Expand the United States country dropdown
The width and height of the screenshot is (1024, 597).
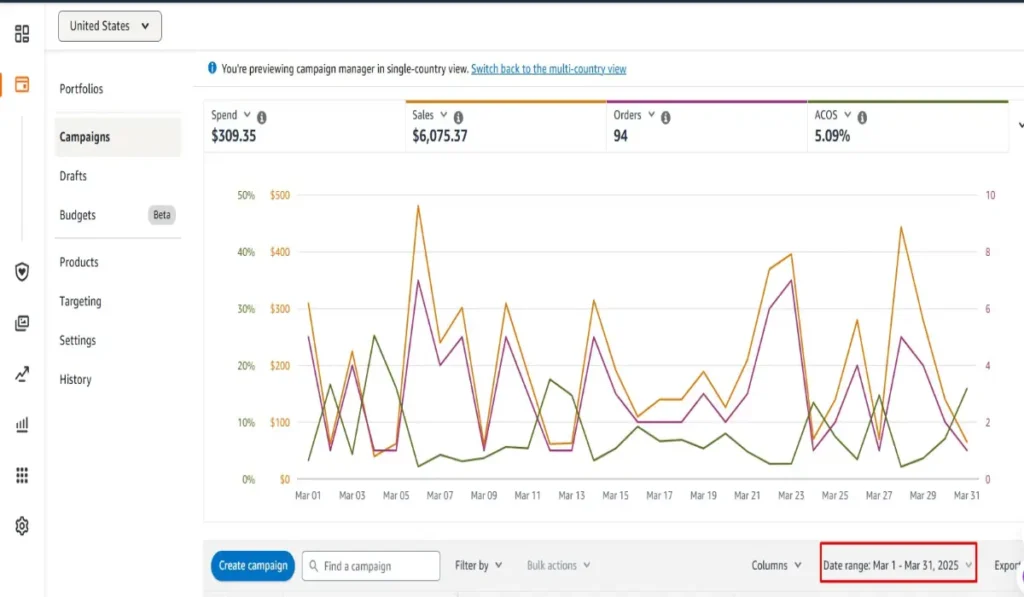coord(110,26)
